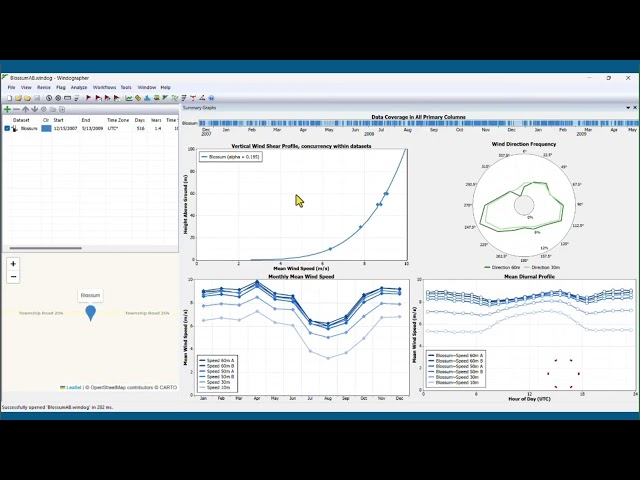
Task: Click the grayed folder icon in dataset toolbar
Action: click(x=53, y=109)
